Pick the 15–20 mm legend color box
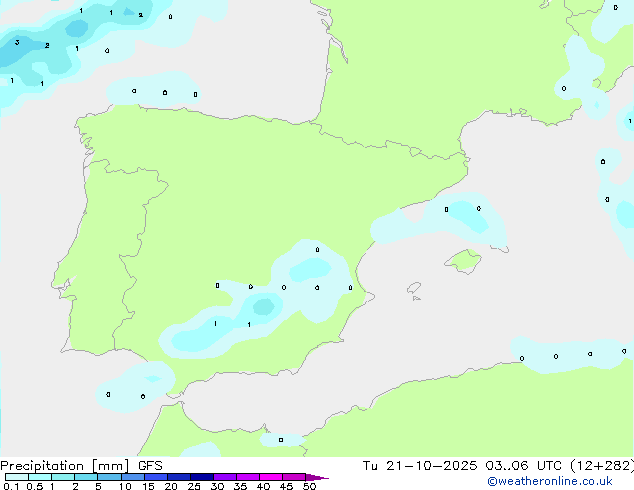This screenshot has height=490, width=634. pos(156,477)
